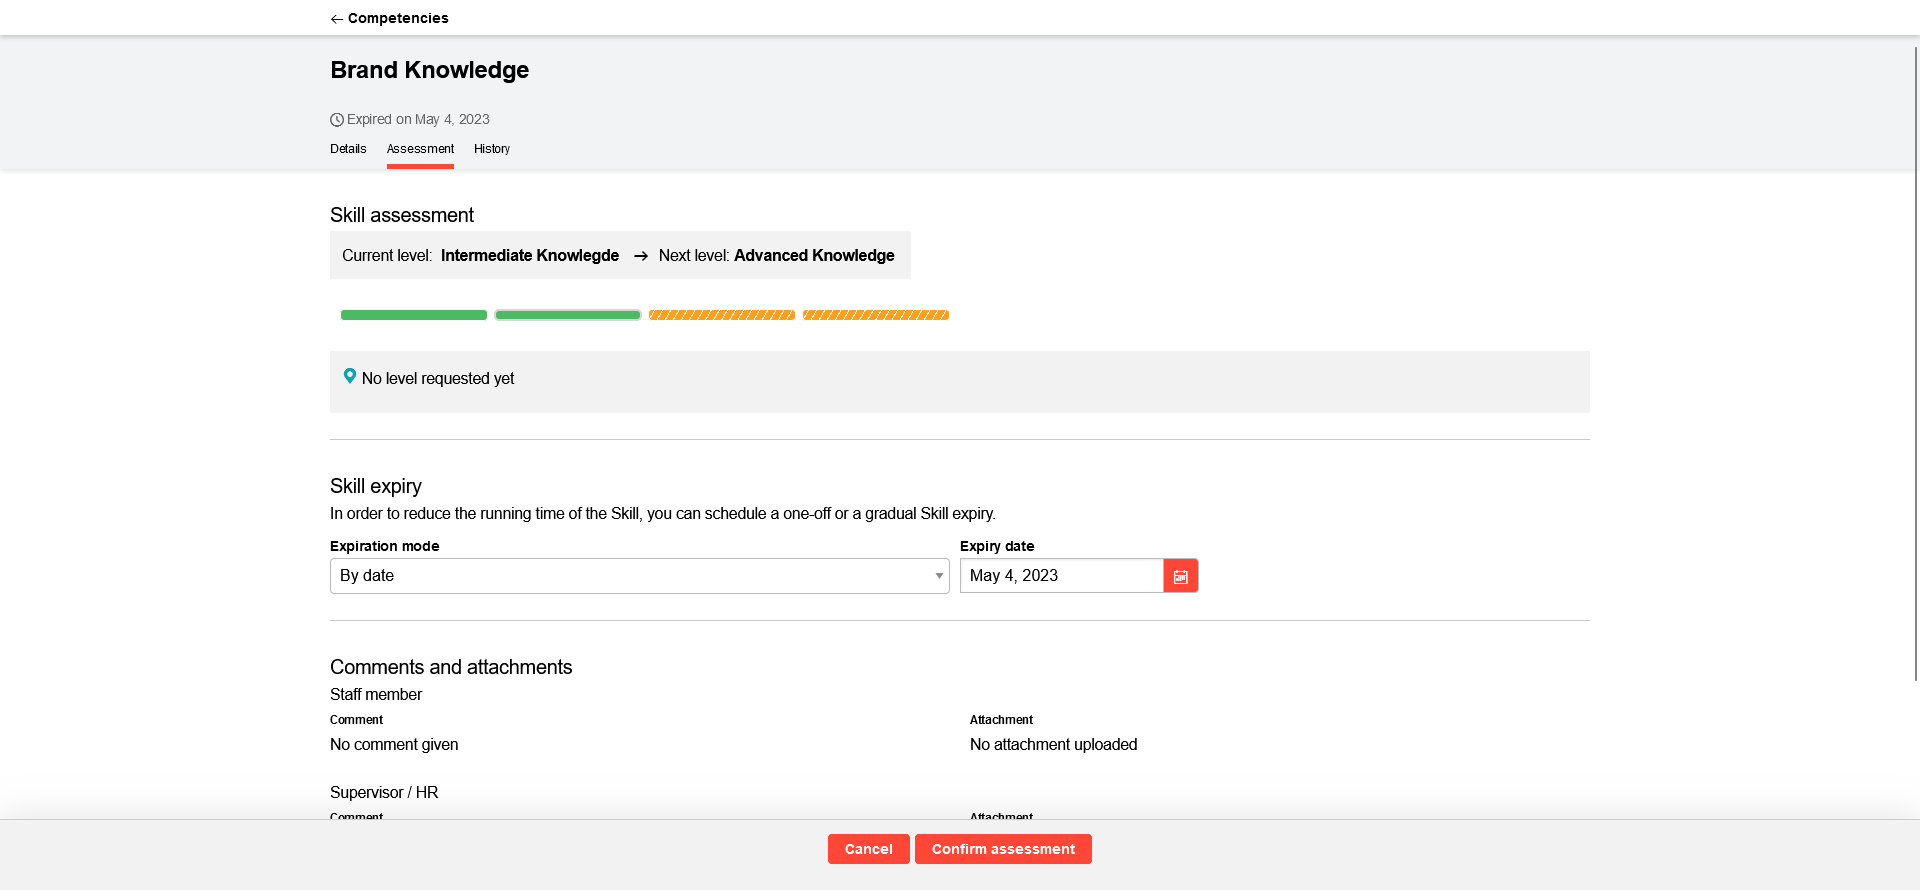Switch to the Details tab
Viewport: 1920px width, 890px height.
tap(348, 149)
